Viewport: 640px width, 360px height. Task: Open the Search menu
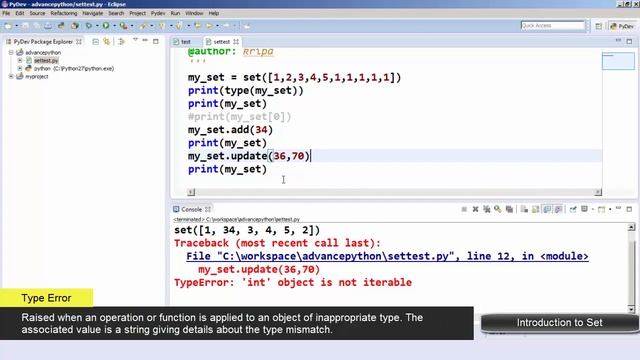[116, 13]
